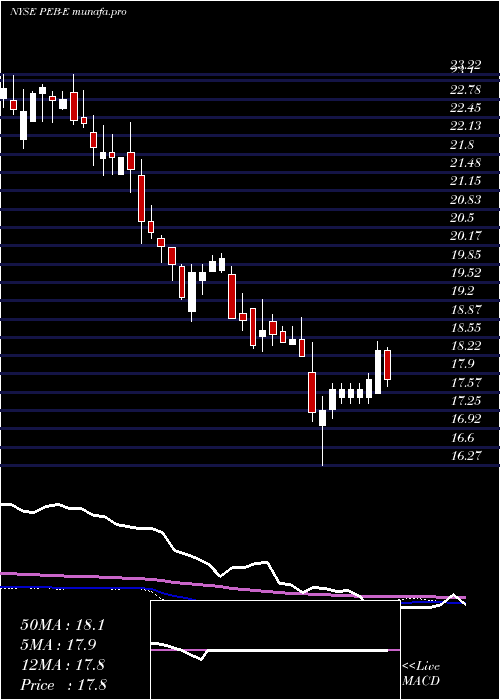Click the 19.85 price axis label

pyautogui.click(x=466, y=255)
